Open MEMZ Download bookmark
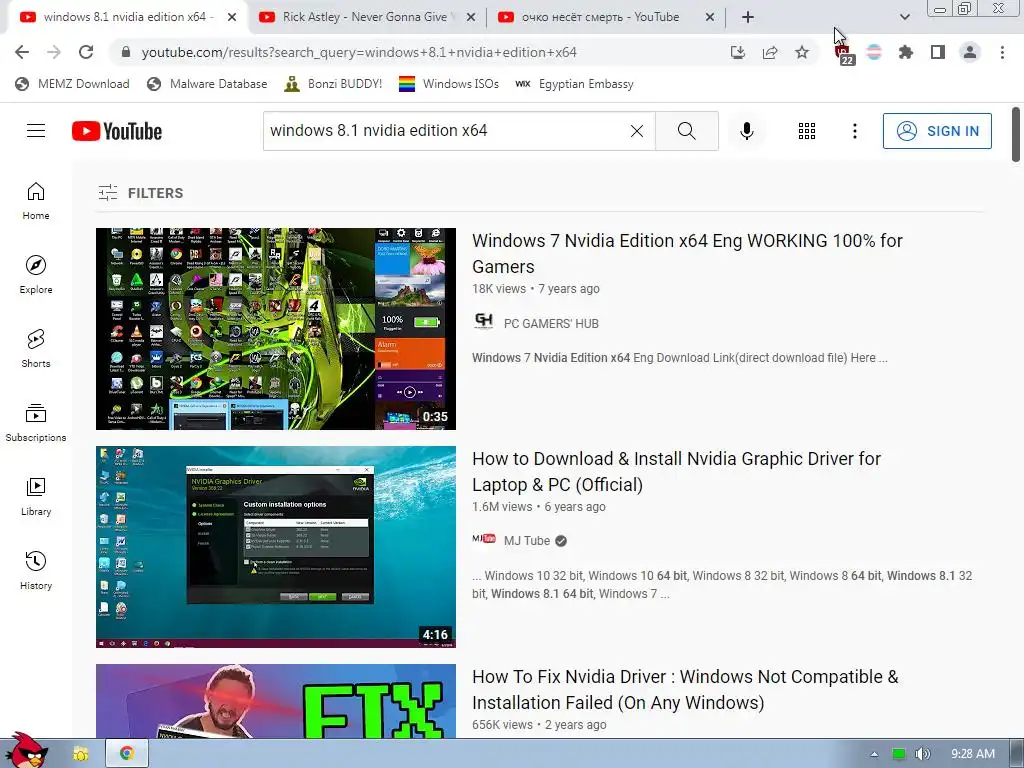This screenshot has width=1024, height=768. tap(72, 84)
